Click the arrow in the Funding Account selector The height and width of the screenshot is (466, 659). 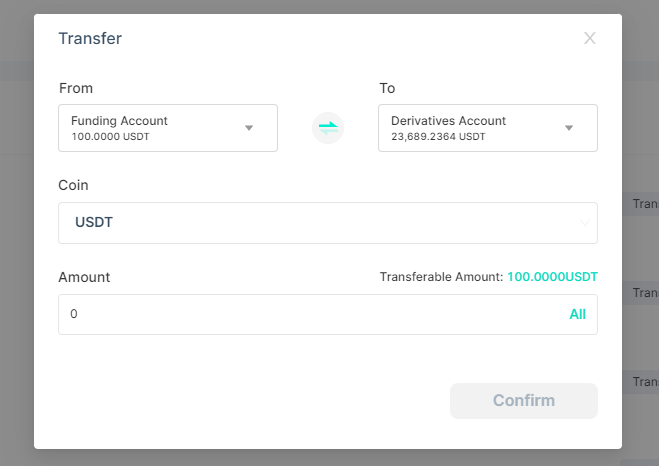tap(249, 128)
